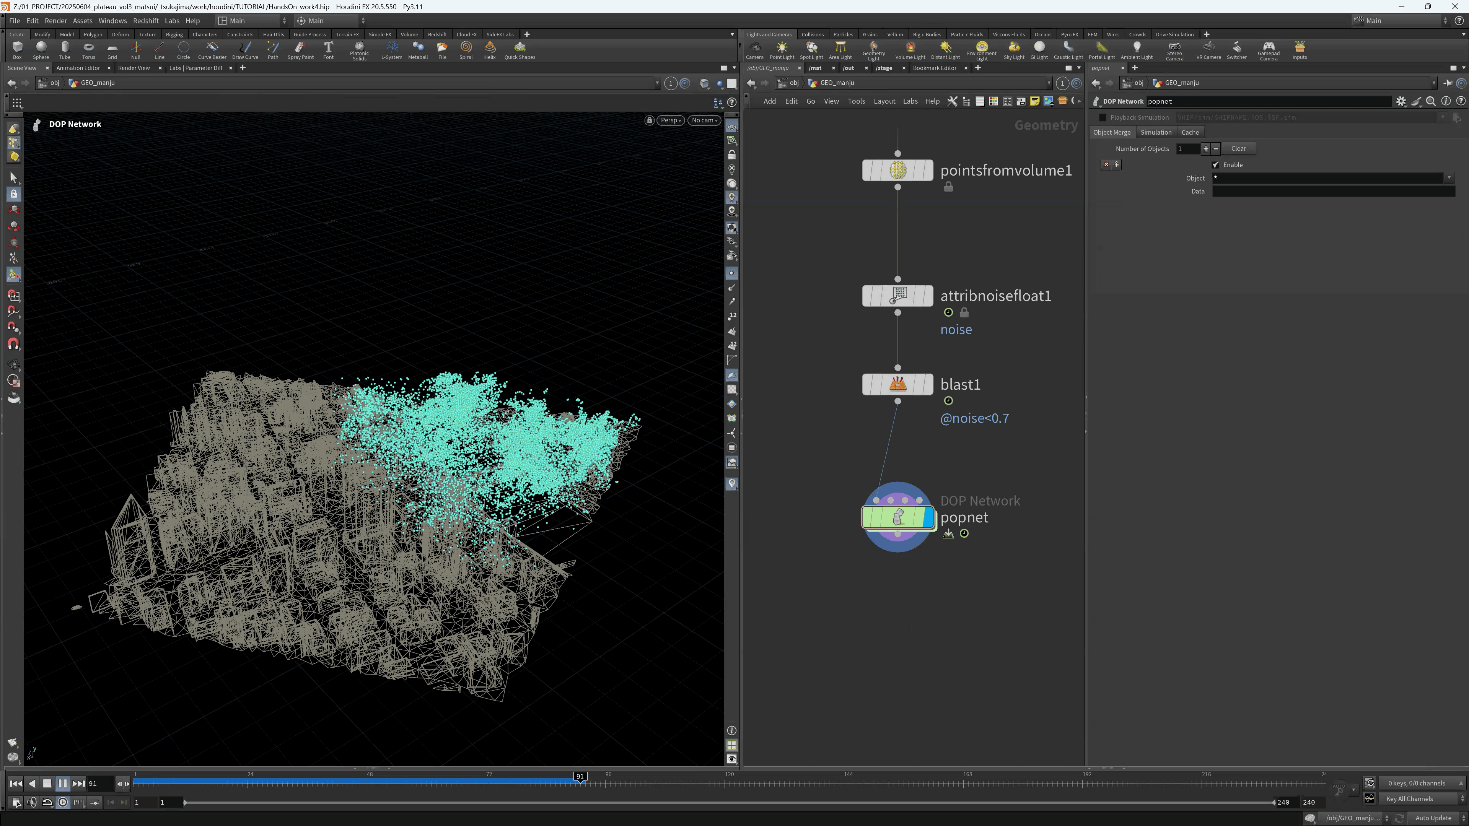Open the Redshift menu
The image size is (1469, 826).
pos(146,20)
